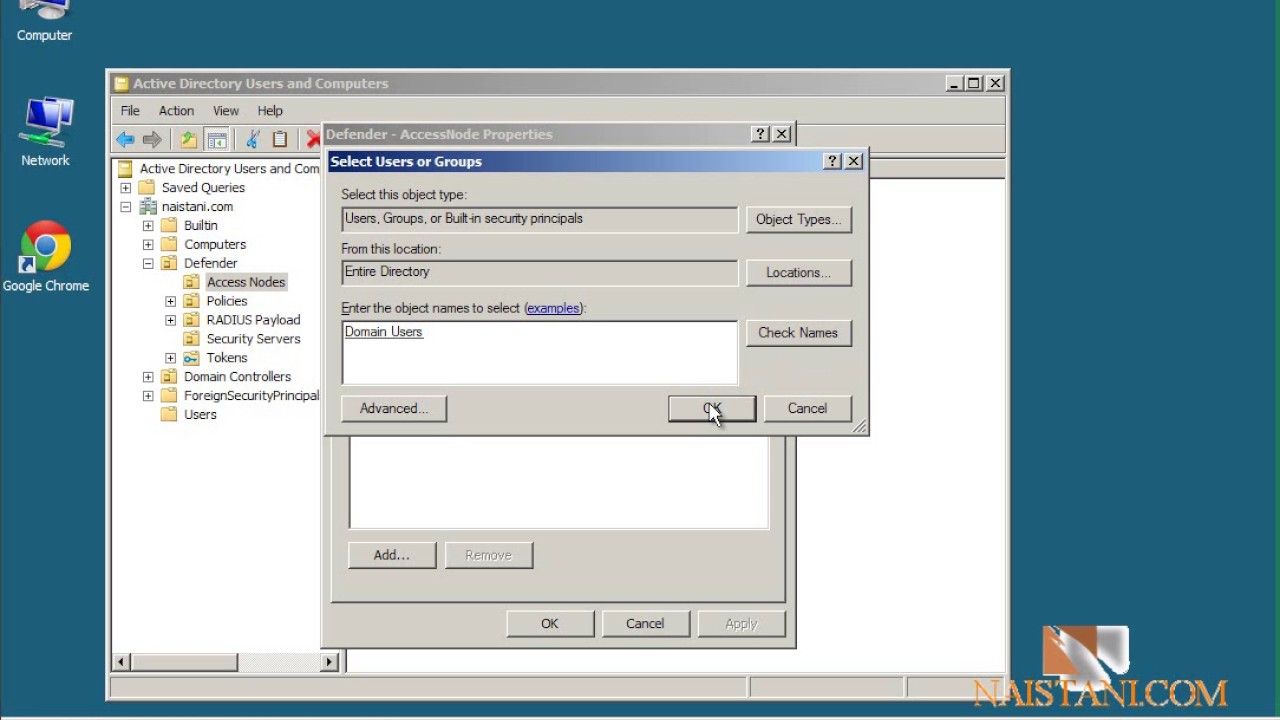The height and width of the screenshot is (720, 1280).
Task: Click the right scroll arrow of tree pane
Action: coord(329,662)
